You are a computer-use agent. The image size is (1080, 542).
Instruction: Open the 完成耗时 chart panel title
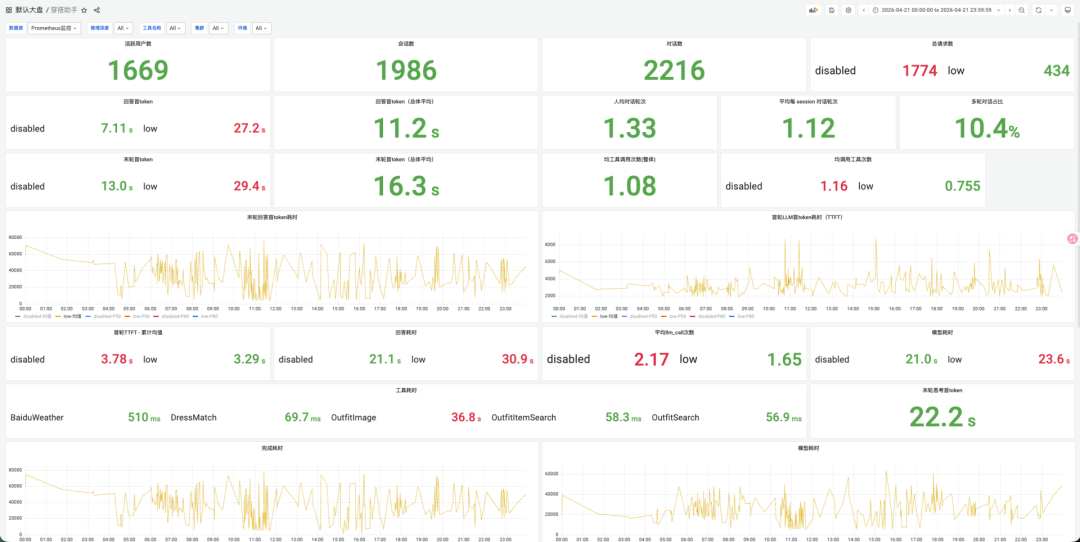tap(272, 448)
